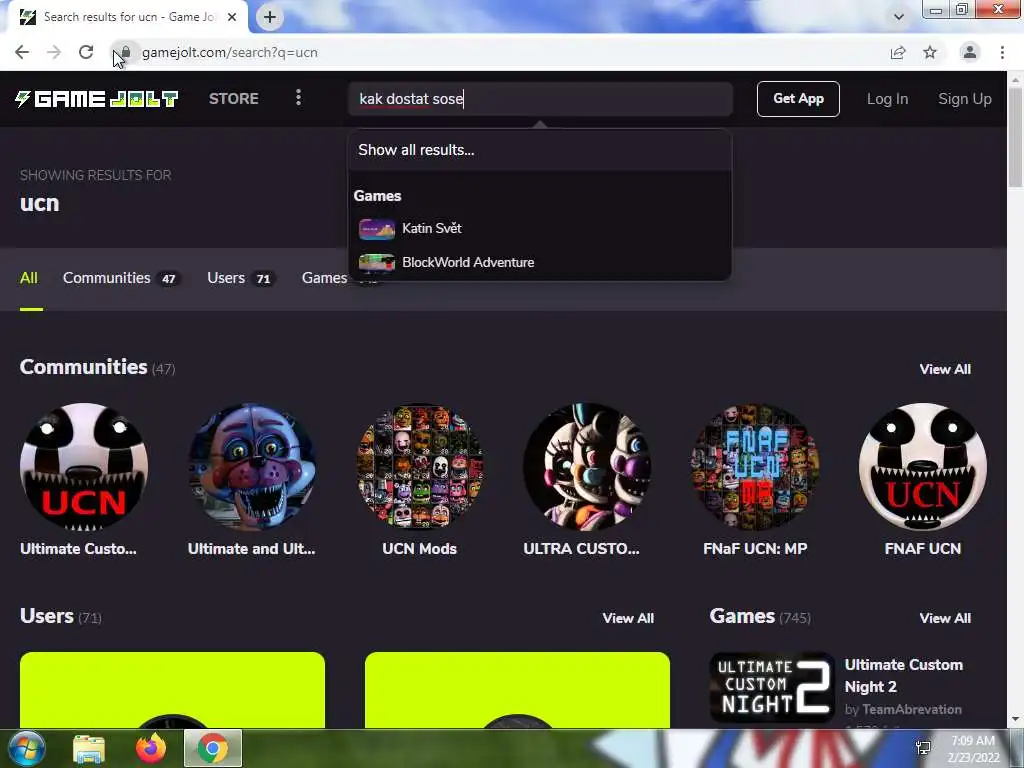Image resolution: width=1024 pixels, height=768 pixels.
Task: Open the FNaF UCN: MP community avatar
Action: point(755,467)
